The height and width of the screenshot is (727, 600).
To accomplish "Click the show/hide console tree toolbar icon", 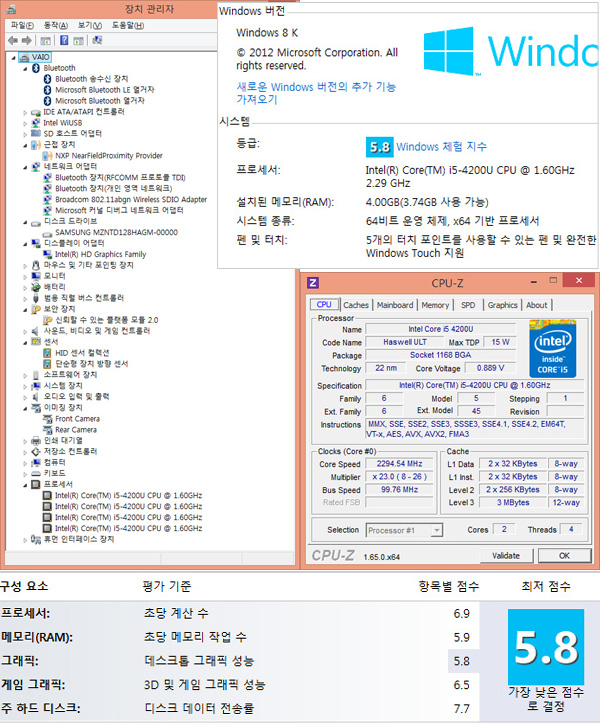I will click(45, 41).
